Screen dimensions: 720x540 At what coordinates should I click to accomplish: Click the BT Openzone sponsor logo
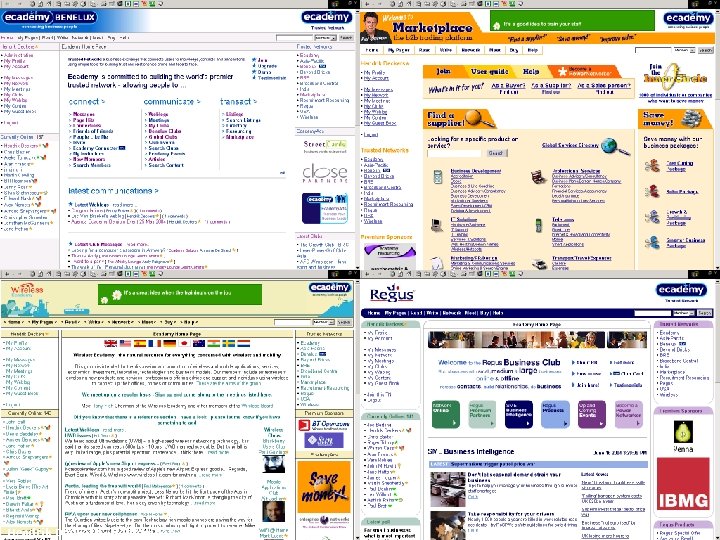point(324,425)
